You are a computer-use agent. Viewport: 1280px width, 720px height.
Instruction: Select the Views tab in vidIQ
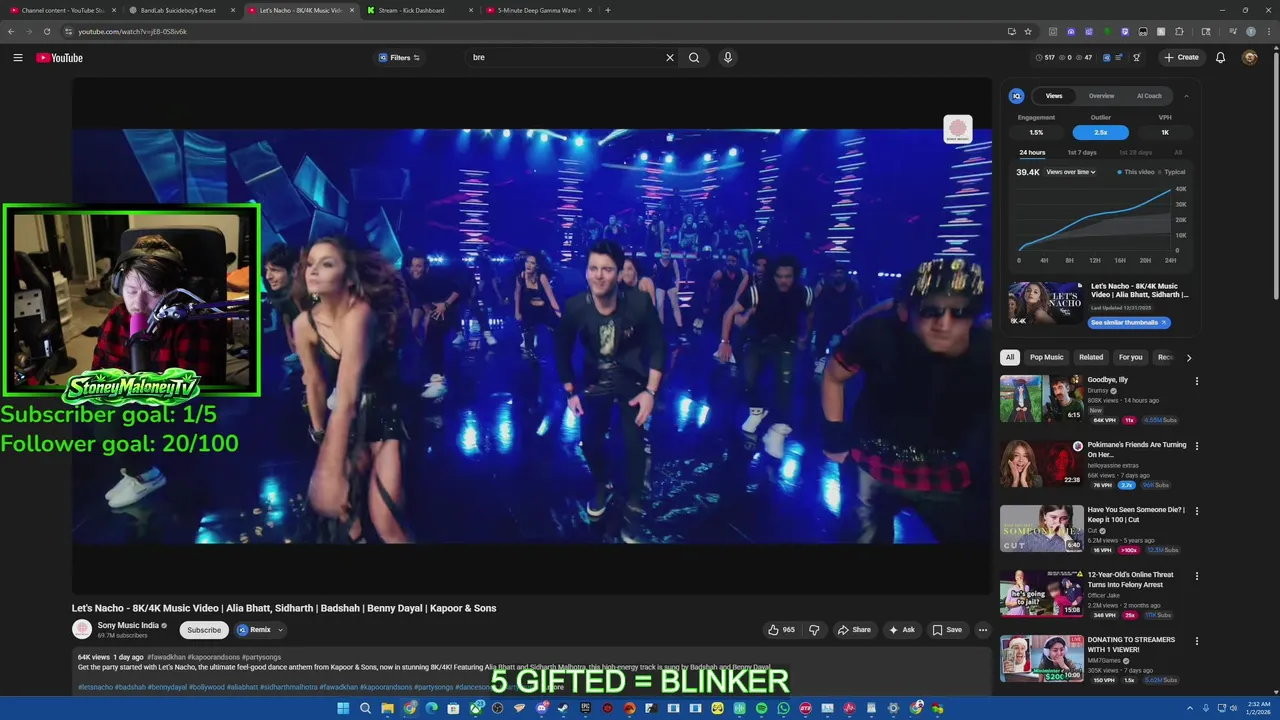pyautogui.click(x=1054, y=96)
